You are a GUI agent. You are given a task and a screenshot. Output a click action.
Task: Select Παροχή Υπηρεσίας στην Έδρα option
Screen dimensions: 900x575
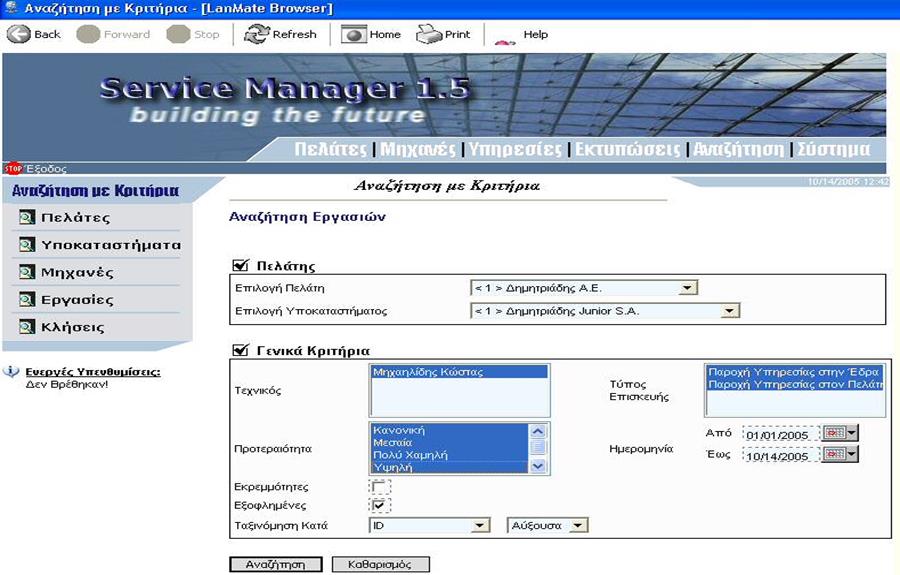click(x=794, y=371)
